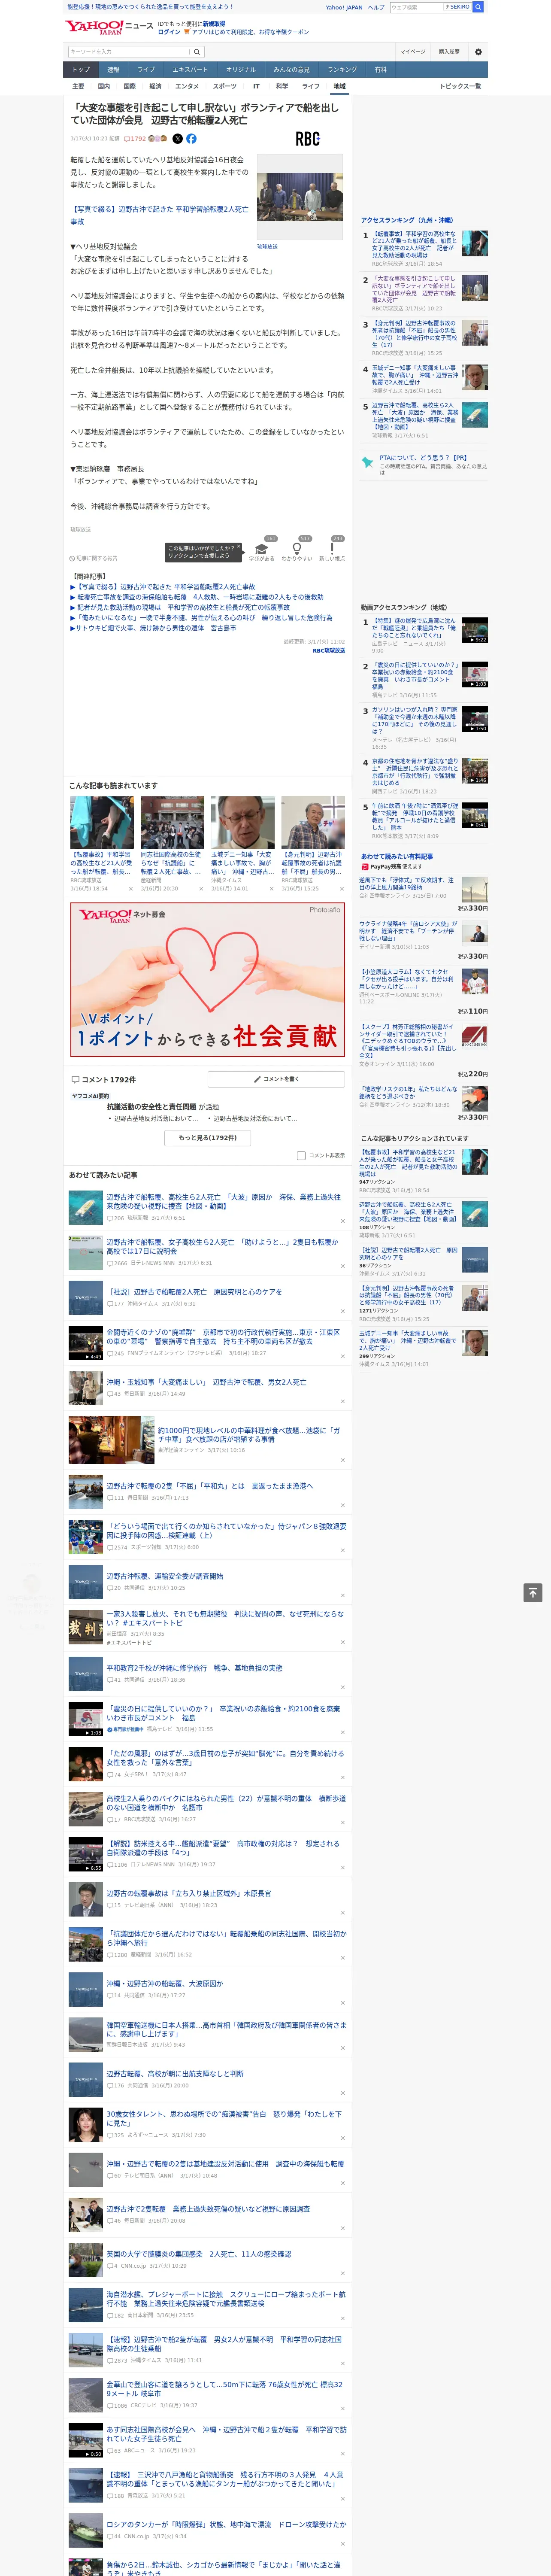Switch to the スポーツ category
Screen dimensions: 551x2576
pos(225,87)
